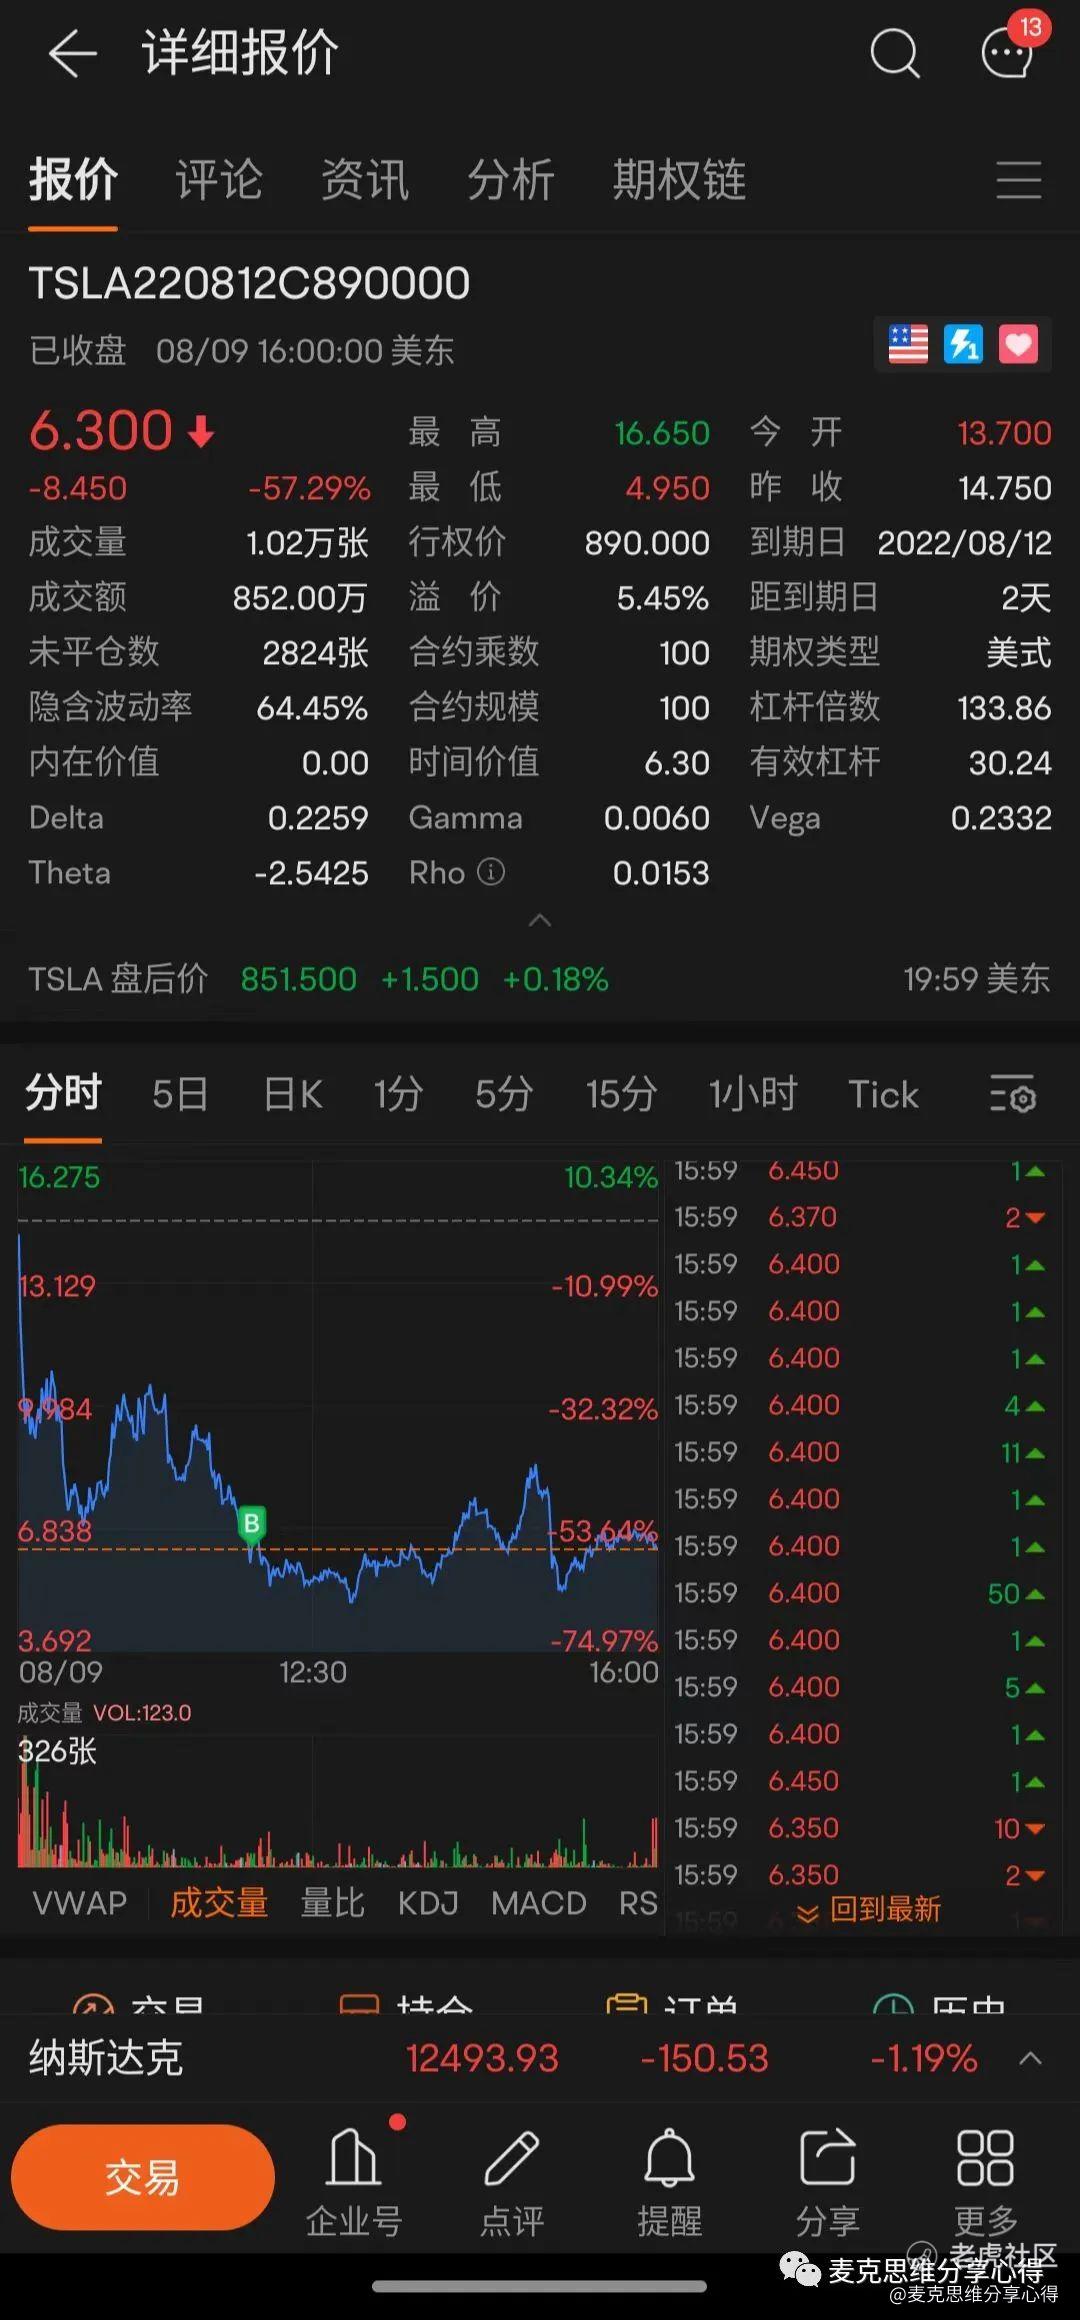Select the Tick chart view

pos(883,1094)
